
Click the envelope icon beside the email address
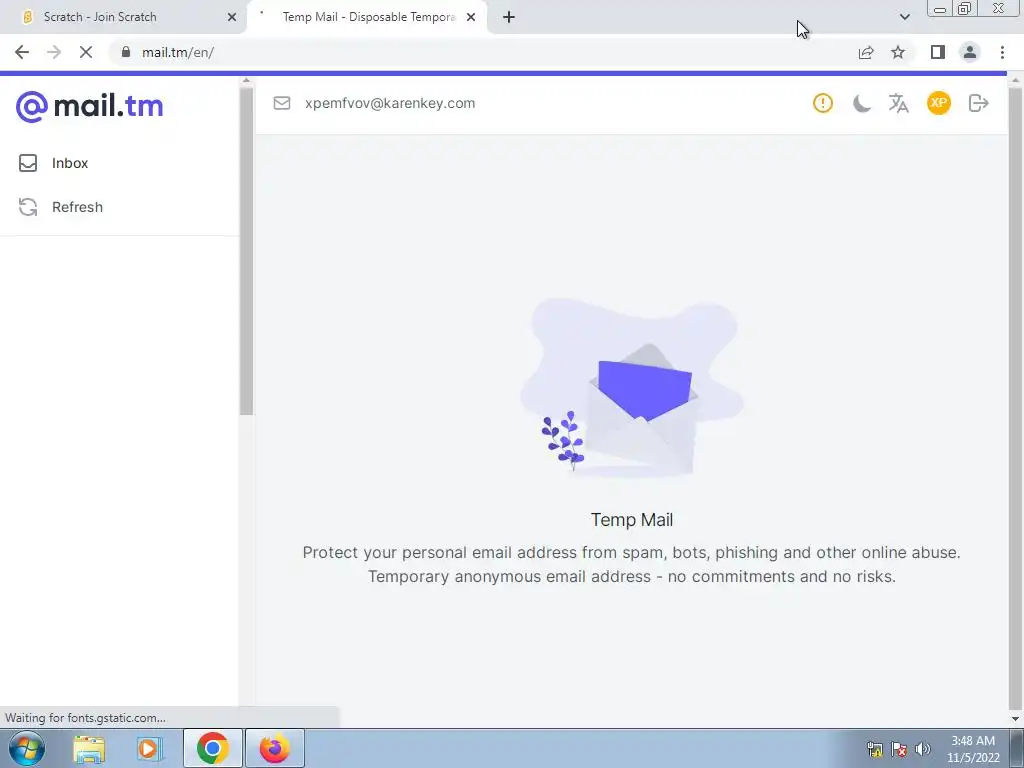click(281, 103)
